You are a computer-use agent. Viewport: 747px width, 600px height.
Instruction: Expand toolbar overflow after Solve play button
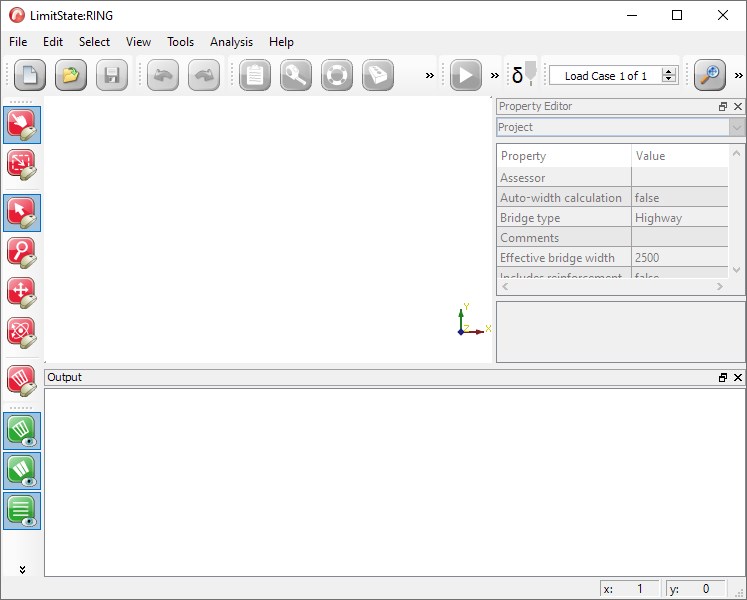[x=495, y=75]
